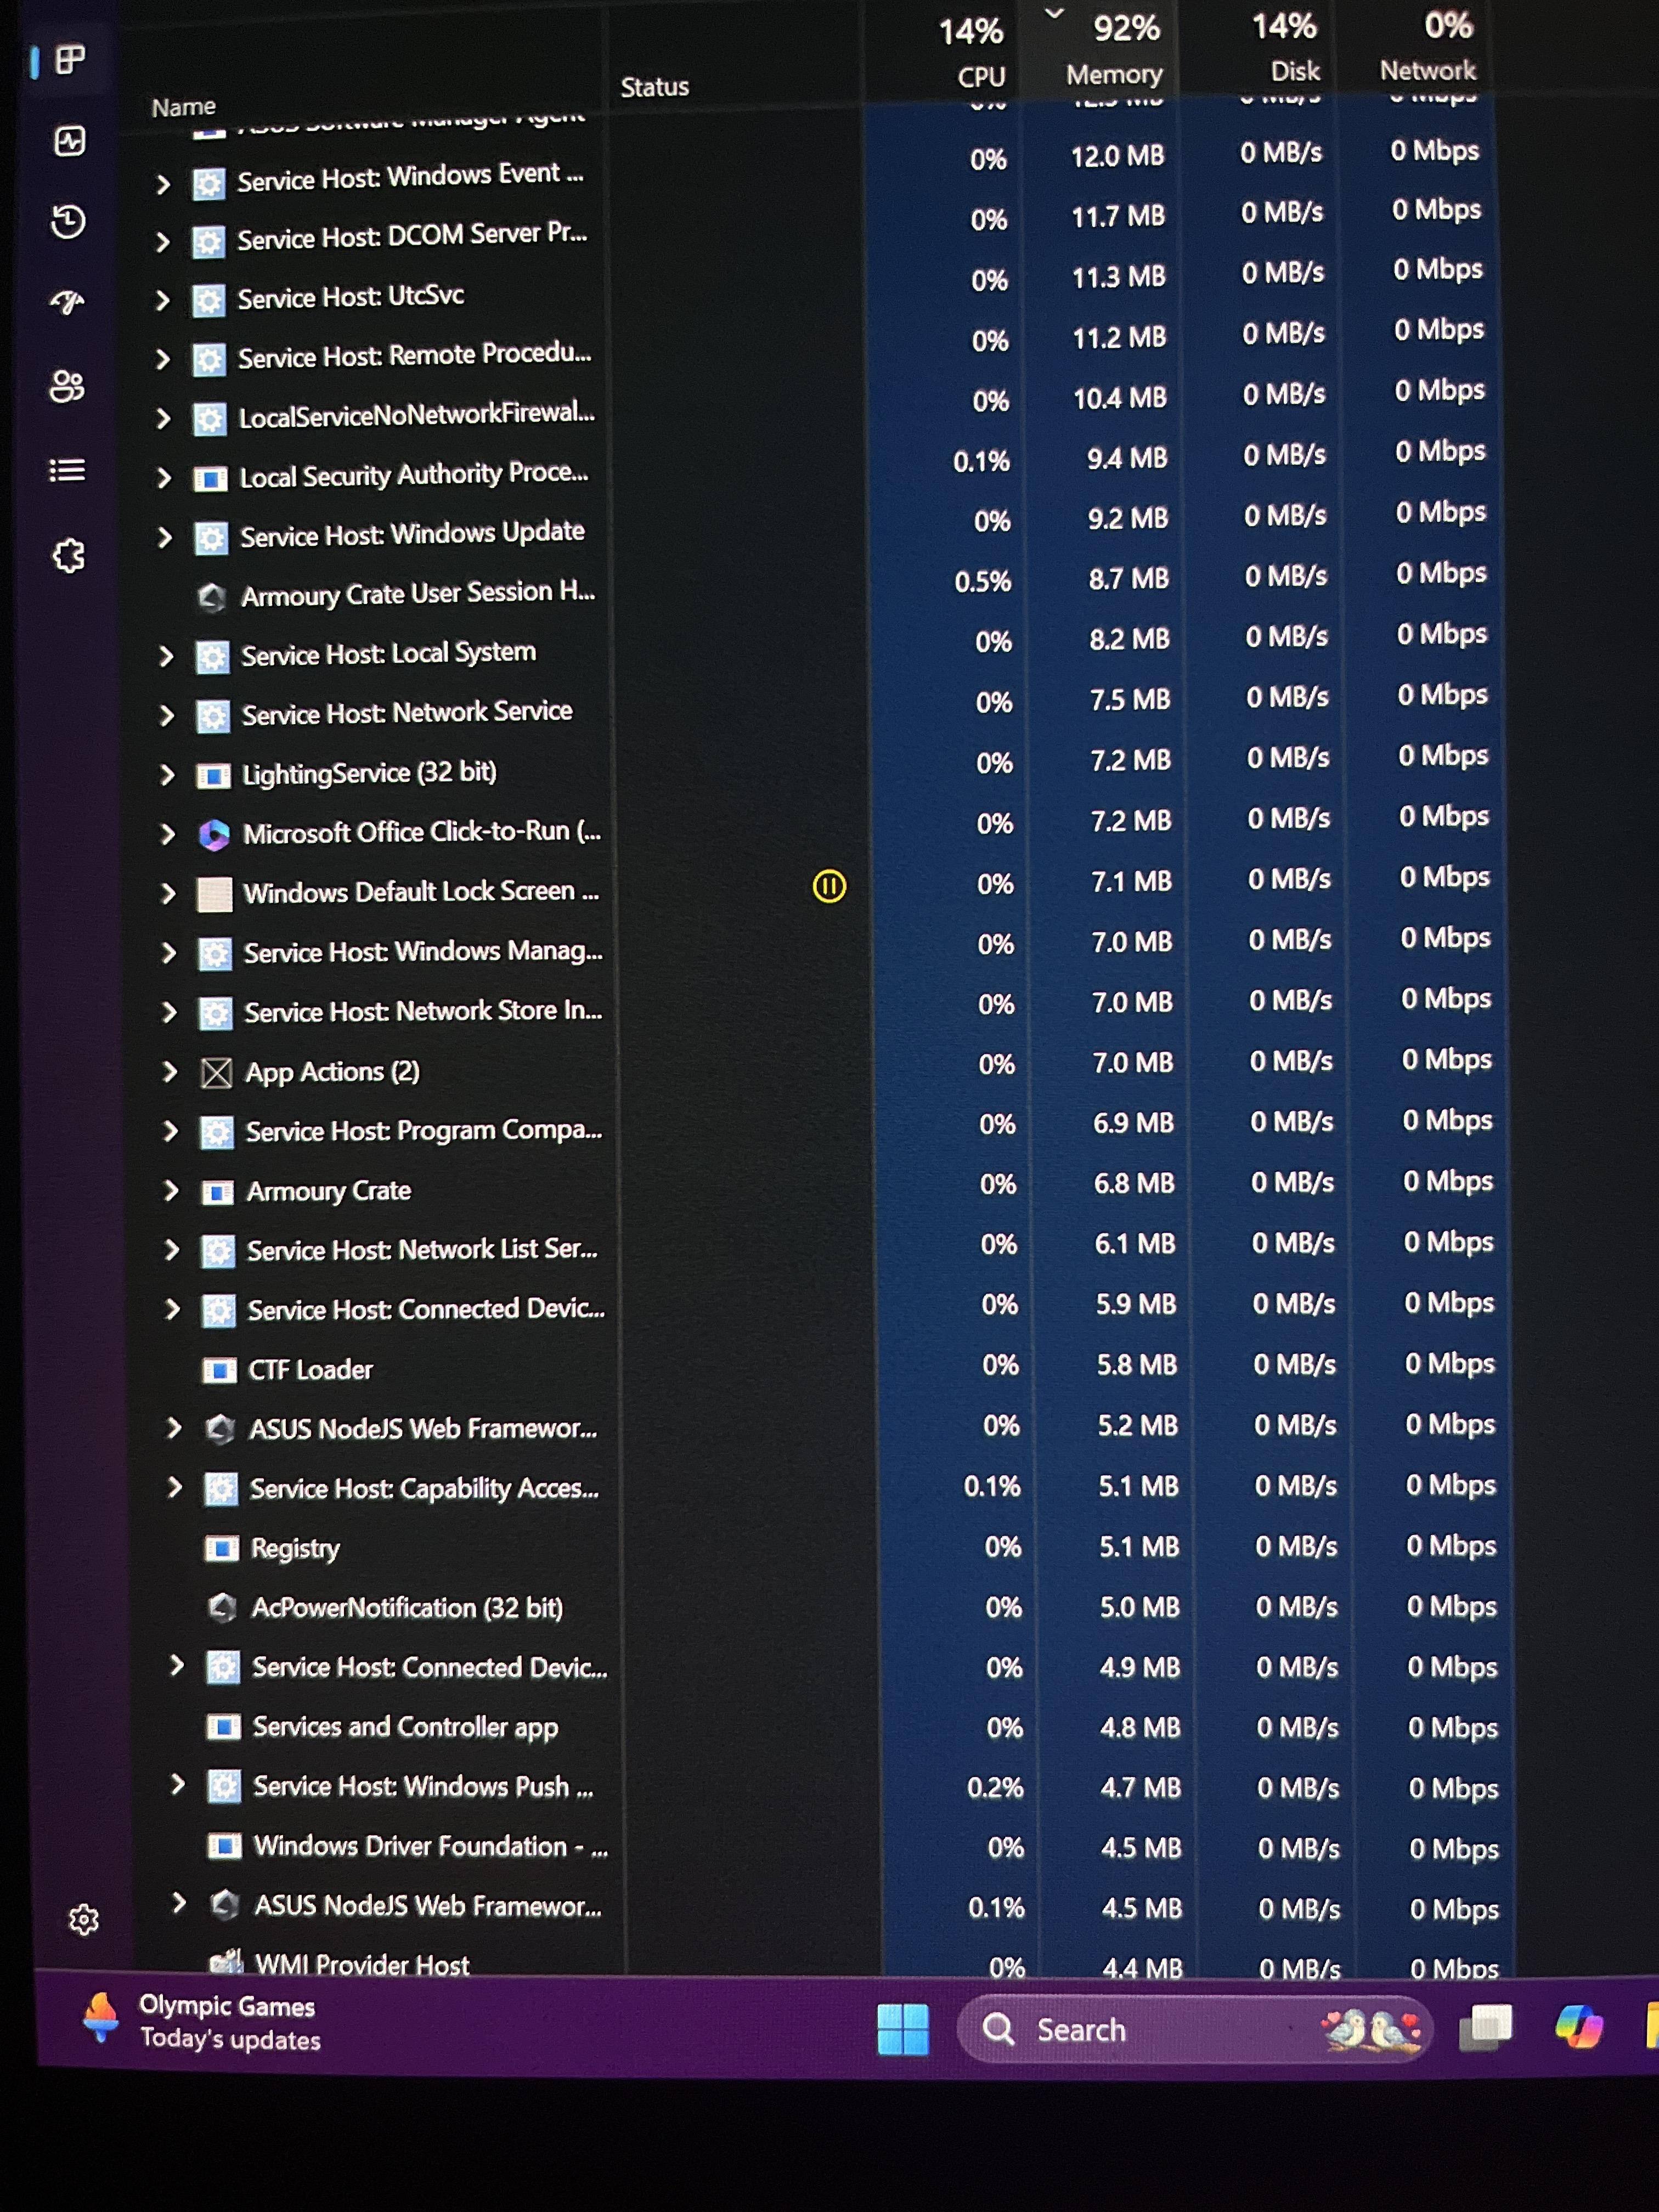Sort processes by the Name column
1659x2212 pixels.
[184, 107]
